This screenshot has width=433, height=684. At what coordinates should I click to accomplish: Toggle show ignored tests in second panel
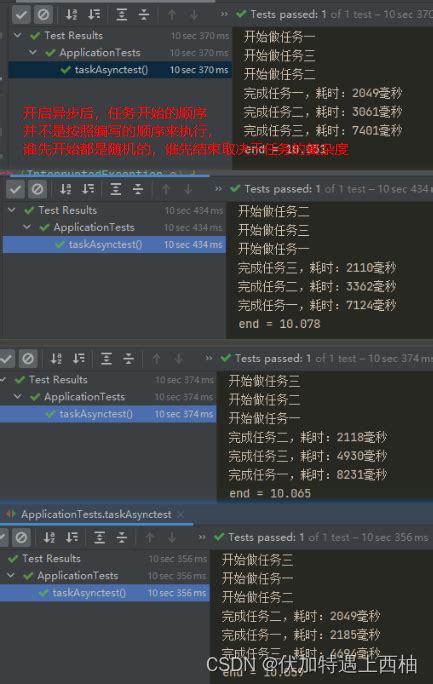pyautogui.click(x=37, y=189)
